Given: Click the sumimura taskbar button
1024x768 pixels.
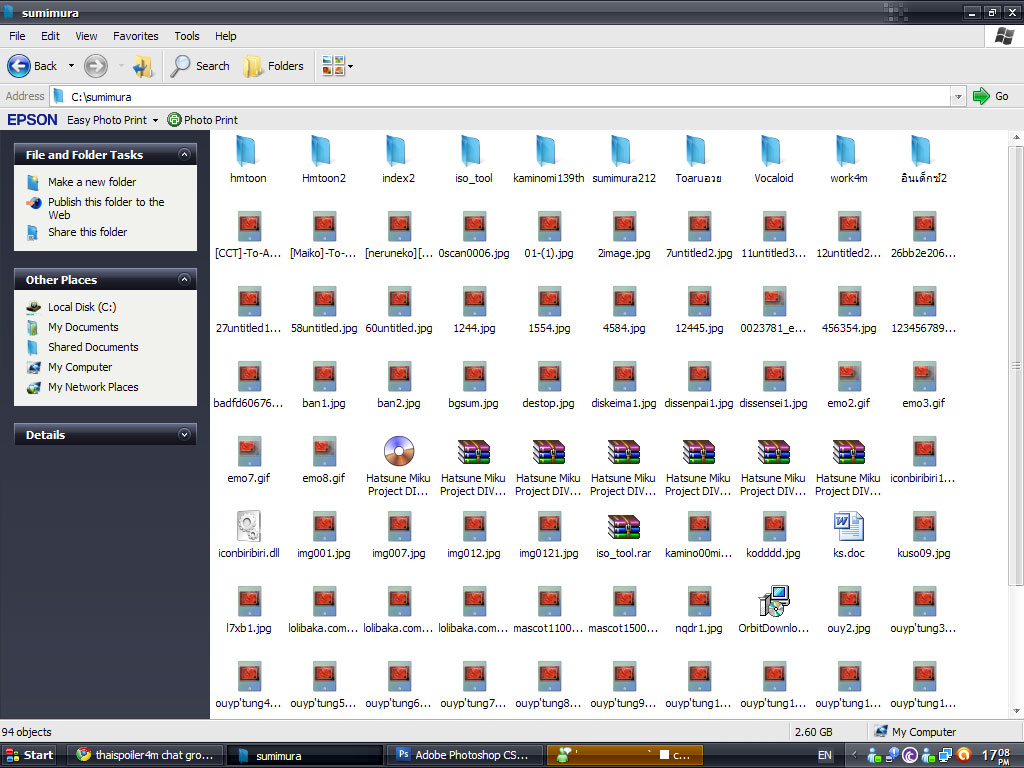Looking at the screenshot, I should click(x=304, y=755).
